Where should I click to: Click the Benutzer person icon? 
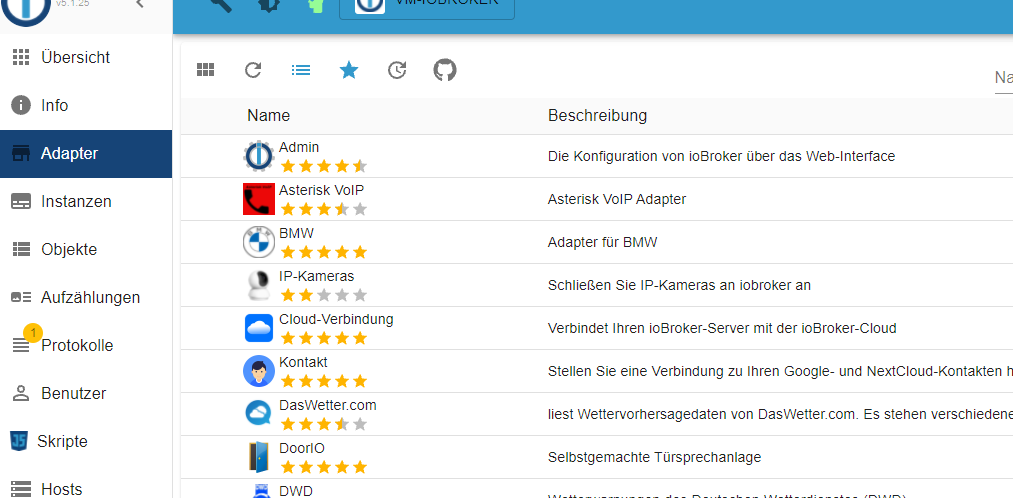21,393
